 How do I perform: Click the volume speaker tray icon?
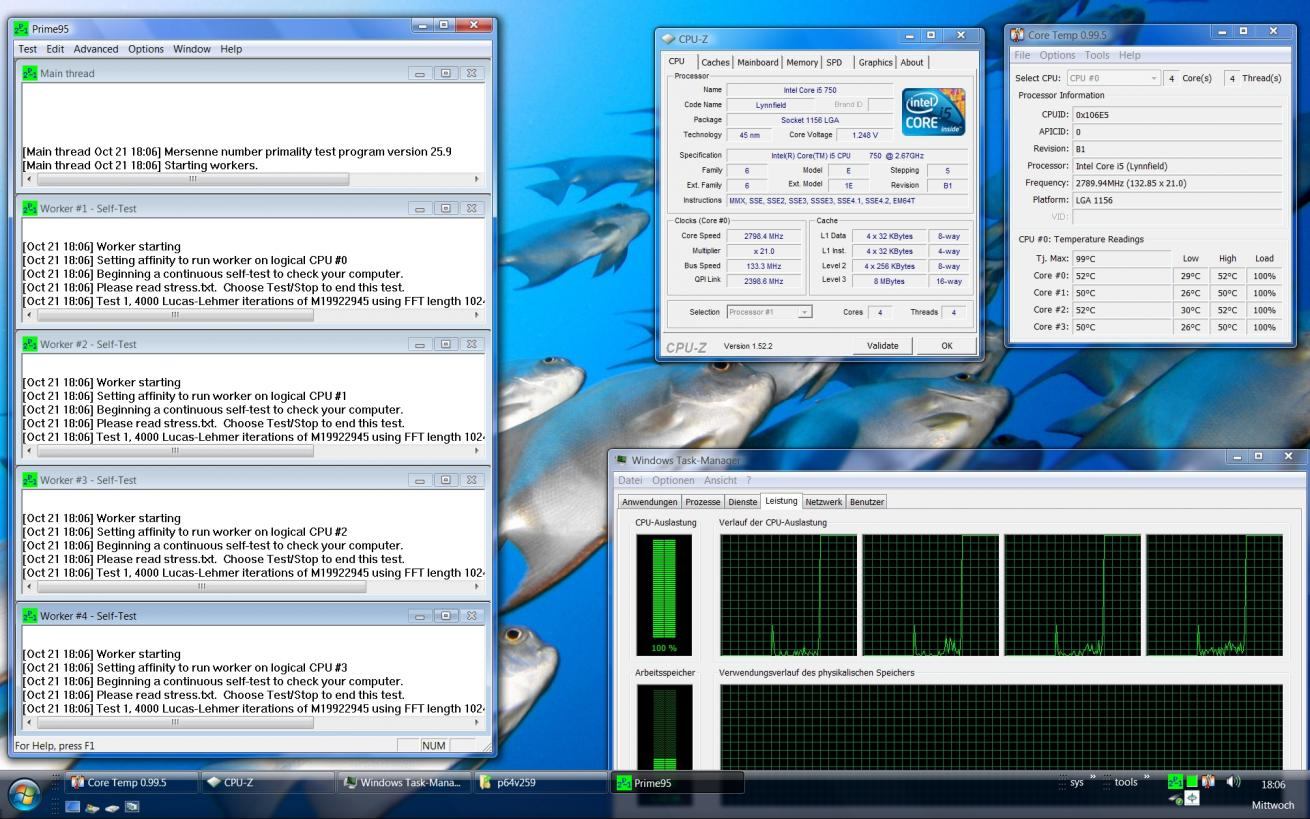point(1232,781)
